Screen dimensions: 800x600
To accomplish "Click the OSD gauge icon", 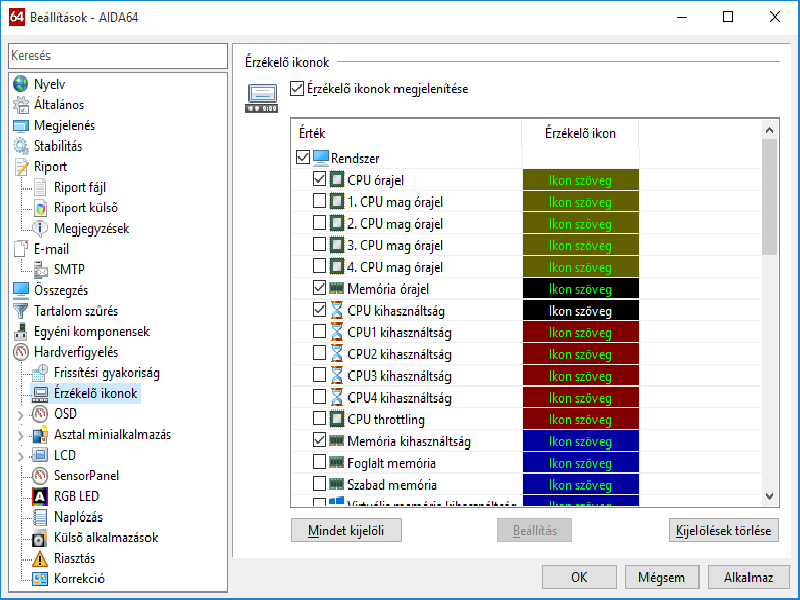I will pos(40,414).
